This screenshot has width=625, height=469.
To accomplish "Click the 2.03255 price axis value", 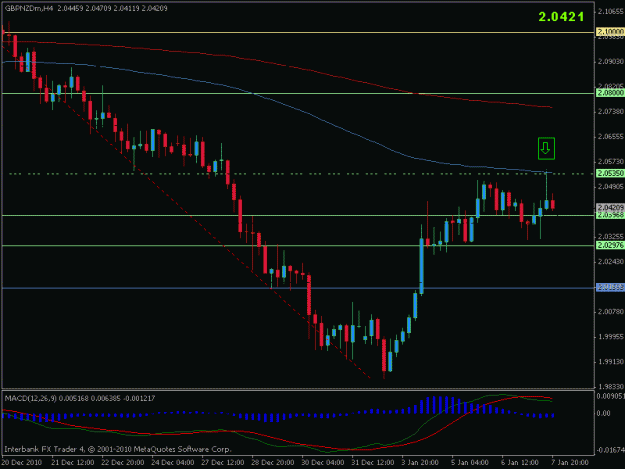I will tap(610, 236).
